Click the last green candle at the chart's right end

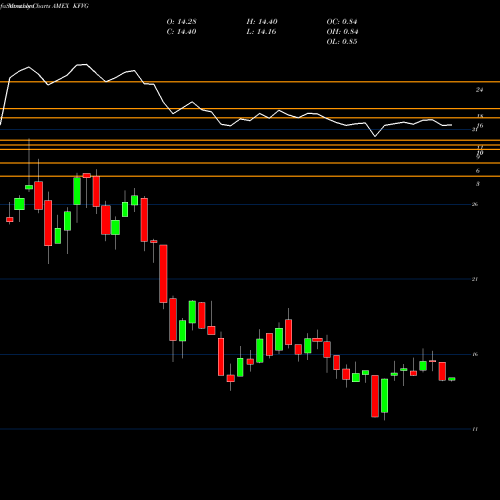[x=452, y=379]
